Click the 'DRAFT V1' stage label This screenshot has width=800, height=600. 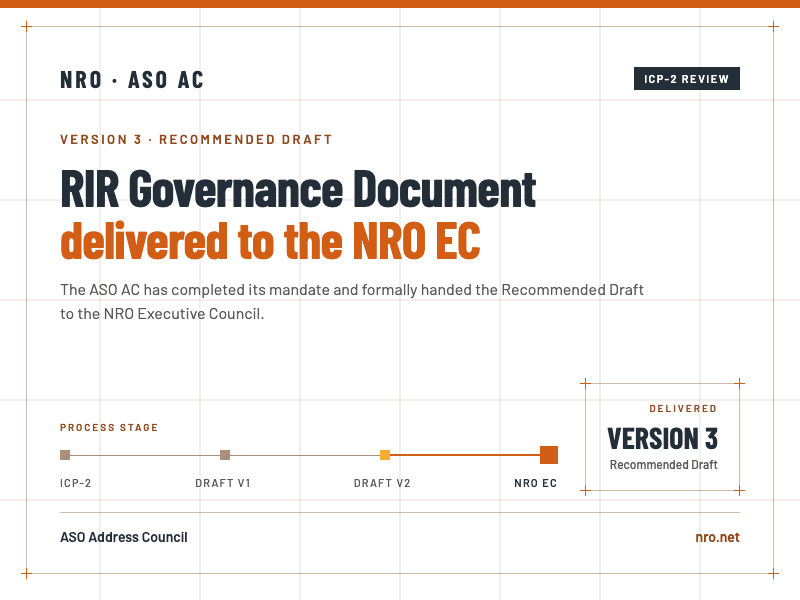[x=223, y=483]
